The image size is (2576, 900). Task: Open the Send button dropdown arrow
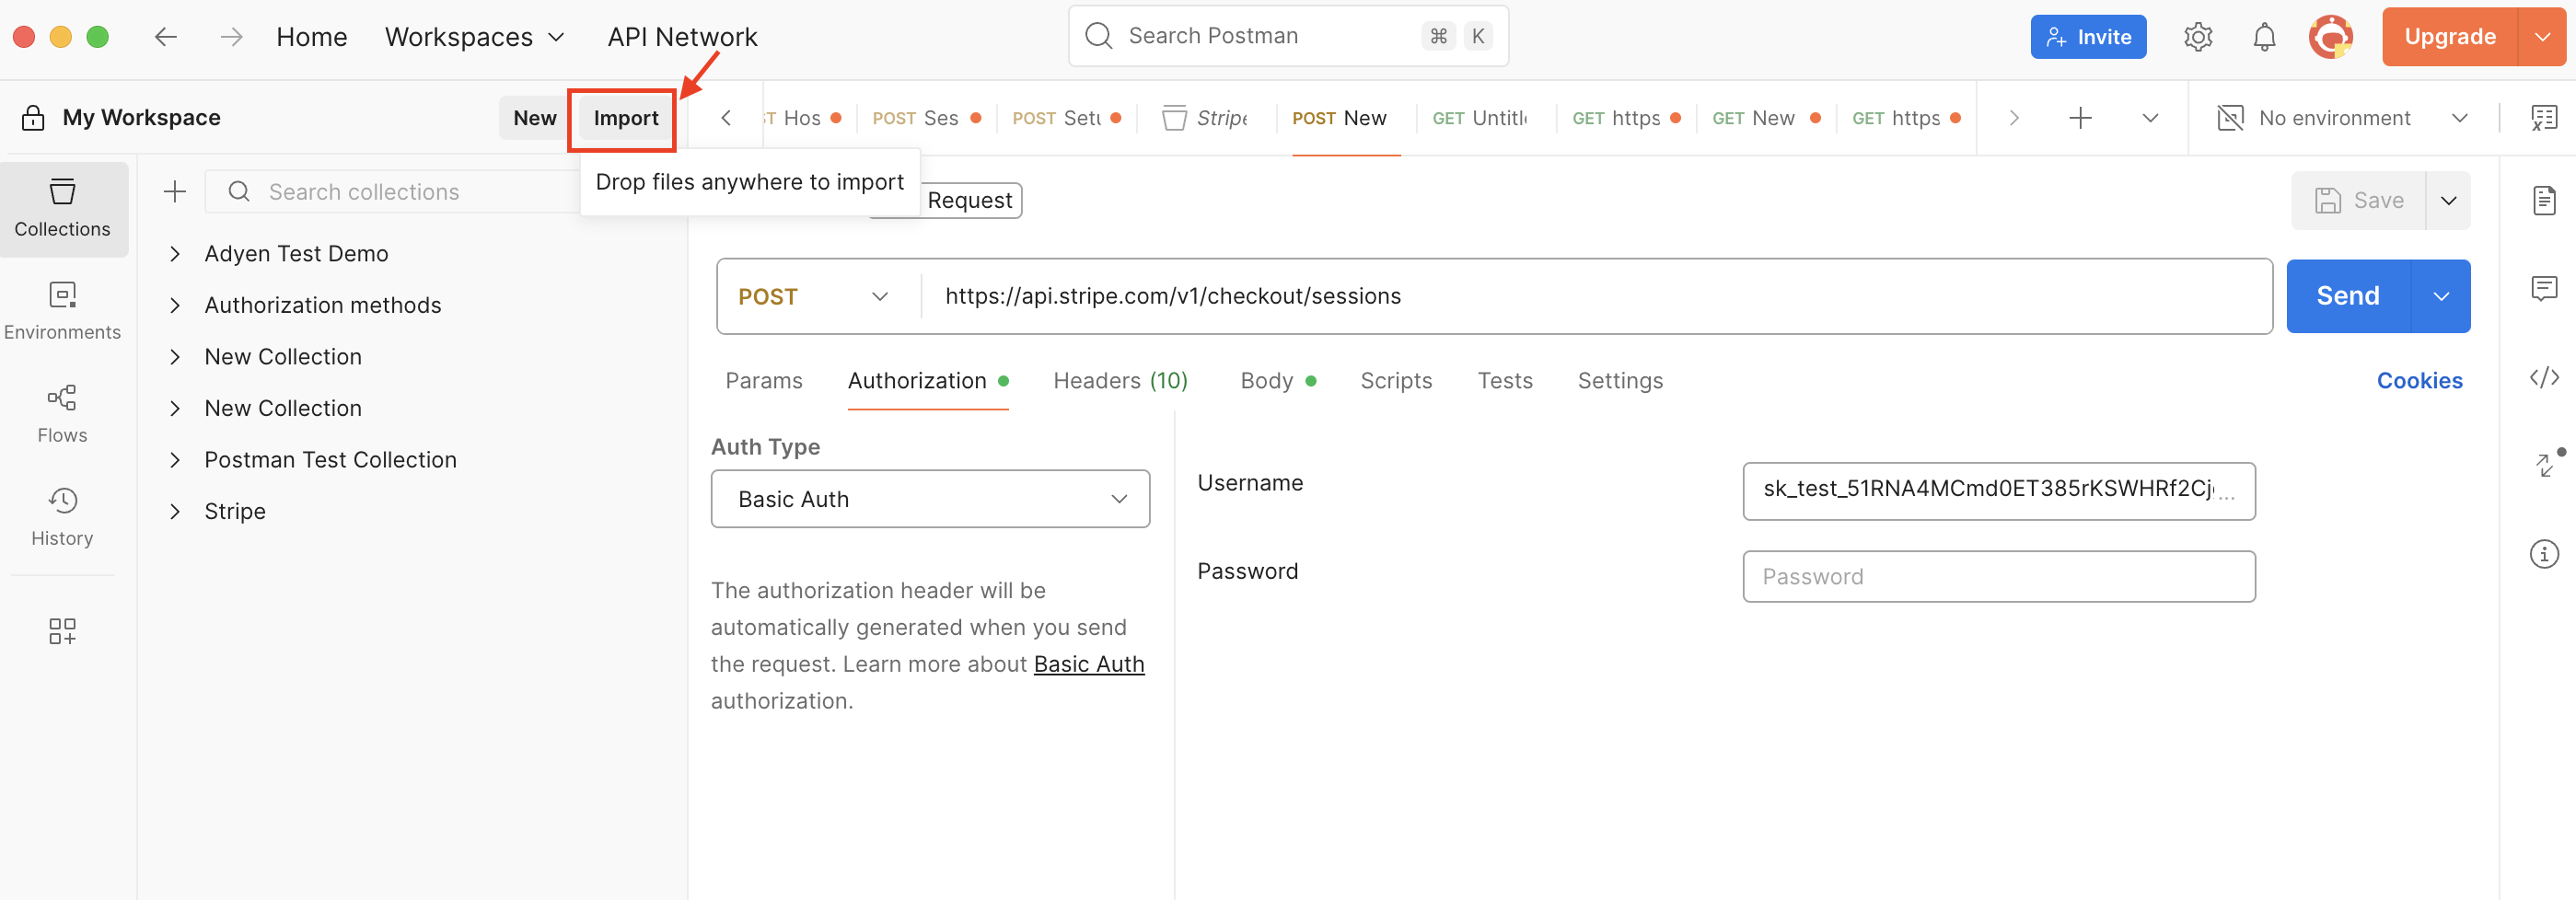coord(2441,296)
